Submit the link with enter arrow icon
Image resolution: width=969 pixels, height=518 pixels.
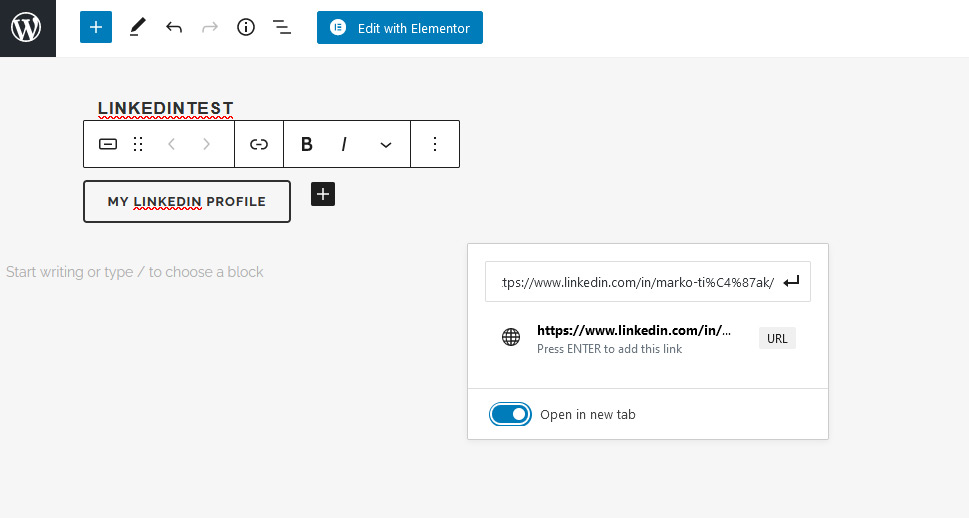[791, 282]
